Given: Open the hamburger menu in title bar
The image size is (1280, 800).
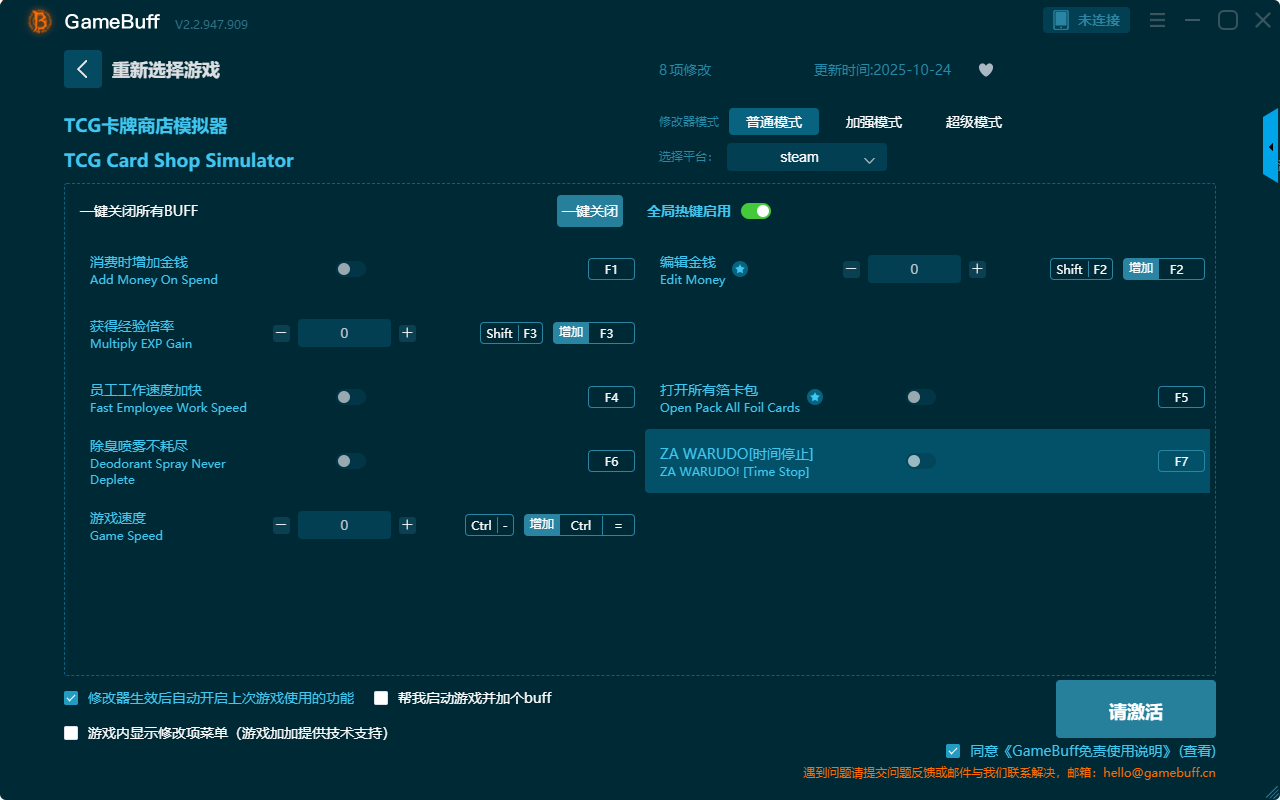Looking at the screenshot, I should (1157, 20).
